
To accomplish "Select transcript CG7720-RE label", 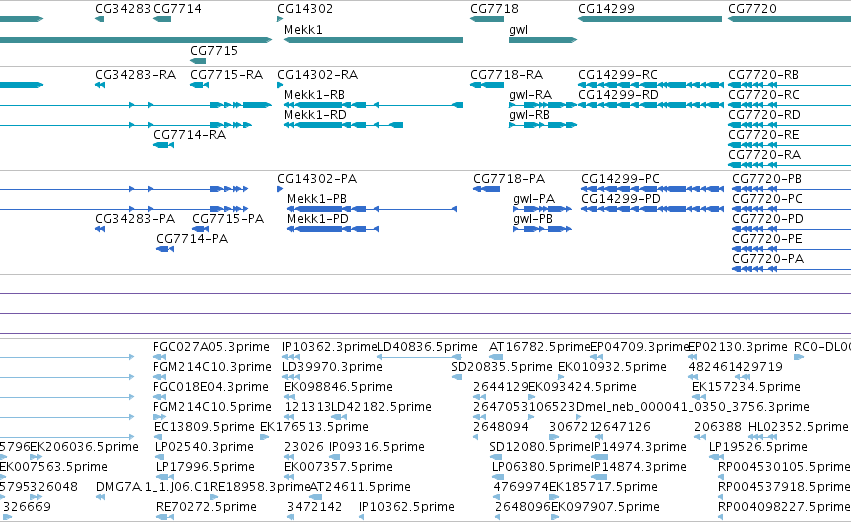I will pyautogui.click(x=764, y=135).
